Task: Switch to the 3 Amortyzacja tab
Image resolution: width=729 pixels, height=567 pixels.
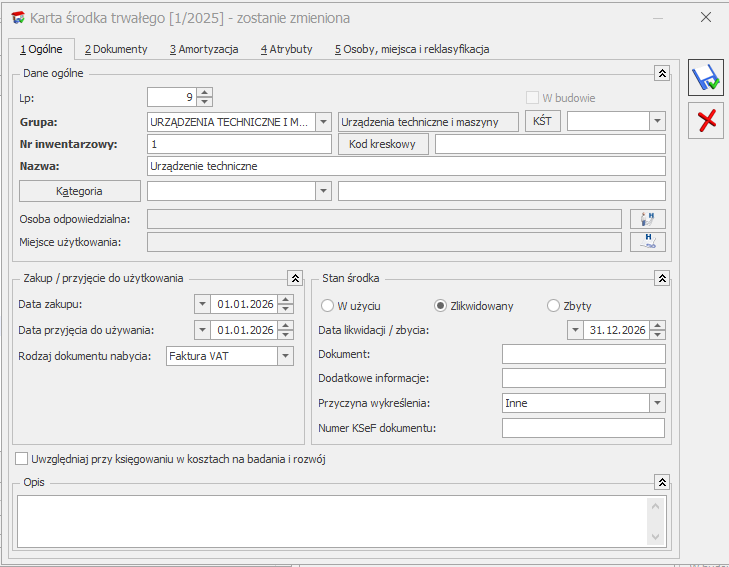Action: 204,49
